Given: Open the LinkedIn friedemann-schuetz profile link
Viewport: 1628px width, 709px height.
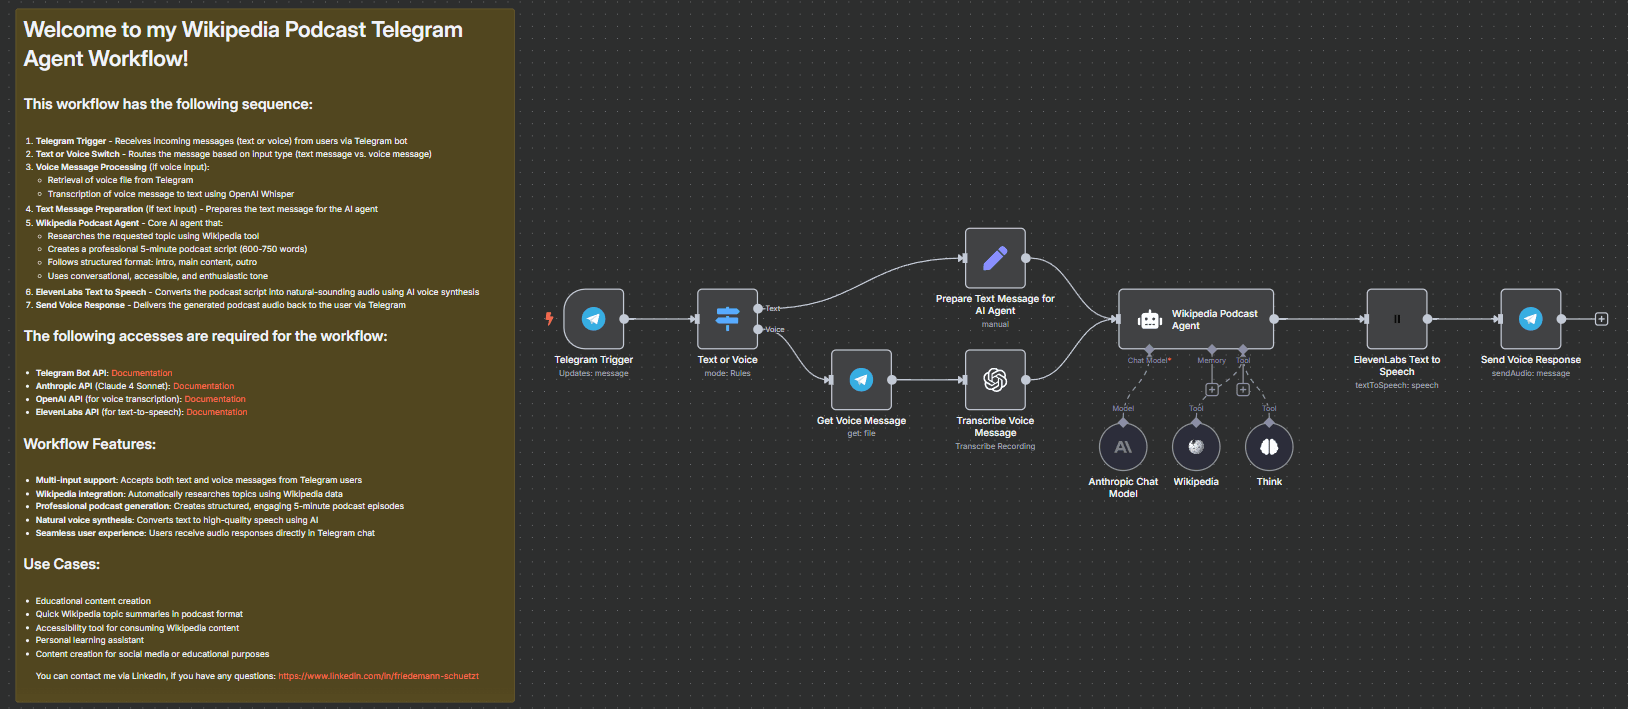Looking at the screenshot, I should pyautogui.click(x=379, y=676).
